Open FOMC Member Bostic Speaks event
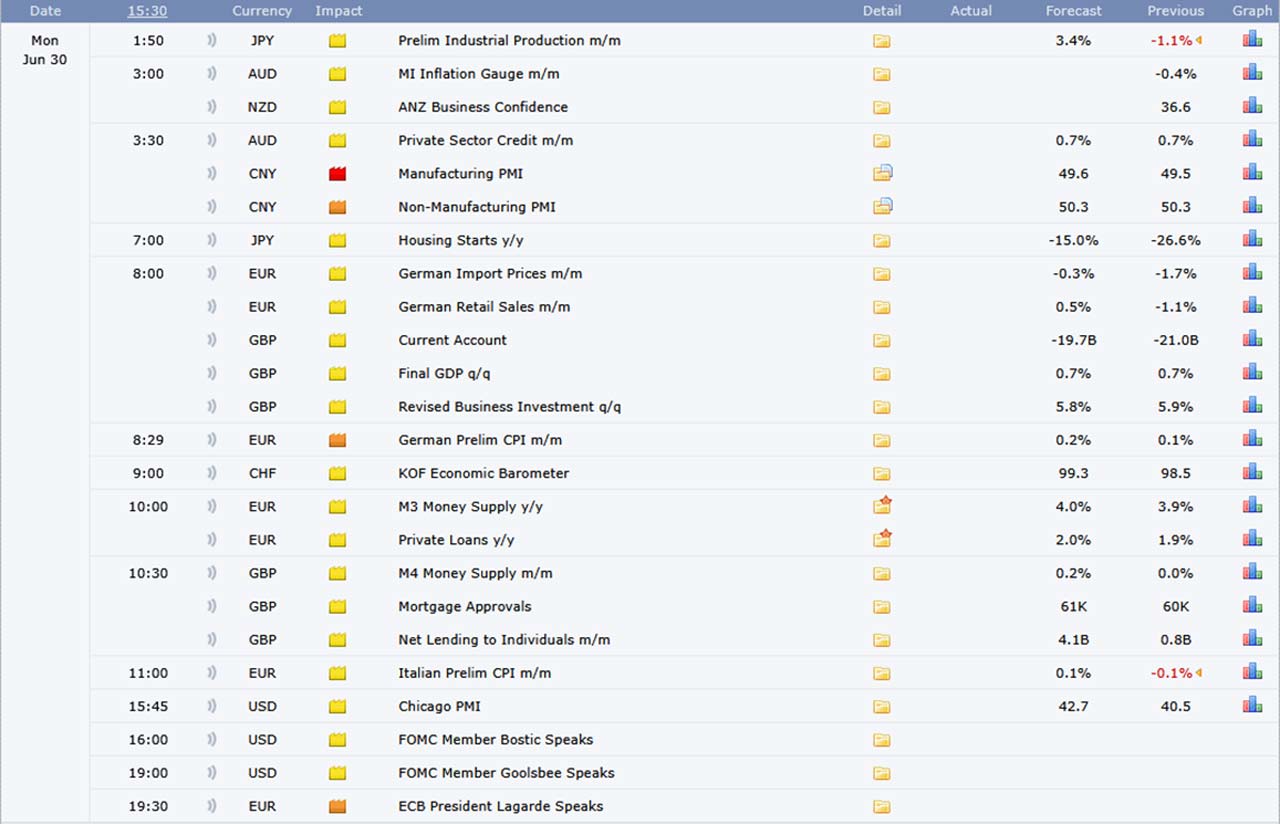This screenshot has width=1280, height=824. [495, 740]
